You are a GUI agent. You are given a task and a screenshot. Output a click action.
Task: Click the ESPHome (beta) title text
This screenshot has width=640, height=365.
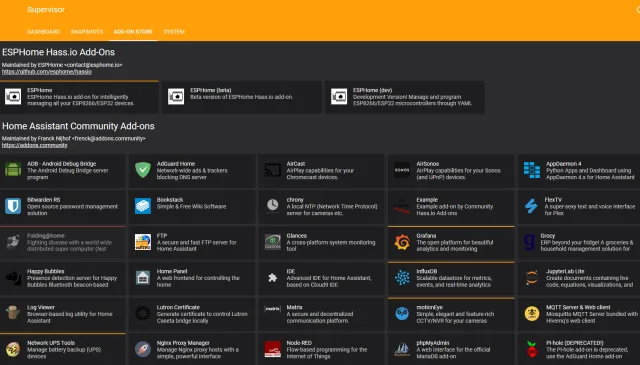pyautogui.click(x=211, y=91)
